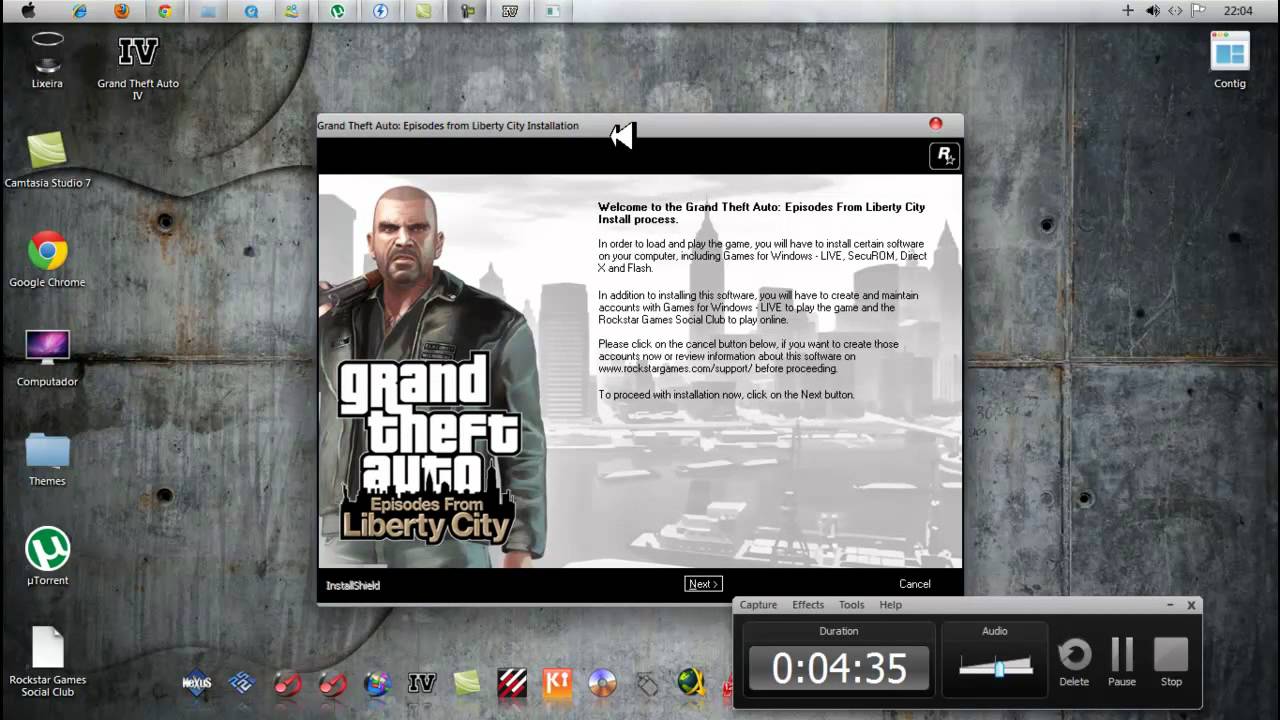Select the Contig desktop icon
Screen dimensions: 1280x720
pos(1230,60)
